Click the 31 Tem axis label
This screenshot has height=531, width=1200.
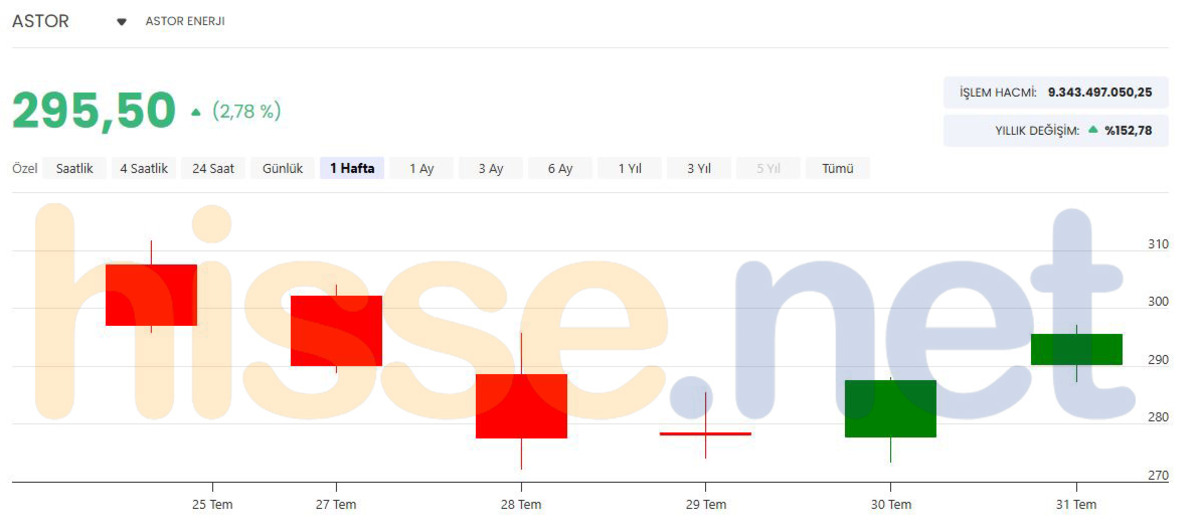pyautogui.click(x=1076, y=505)
